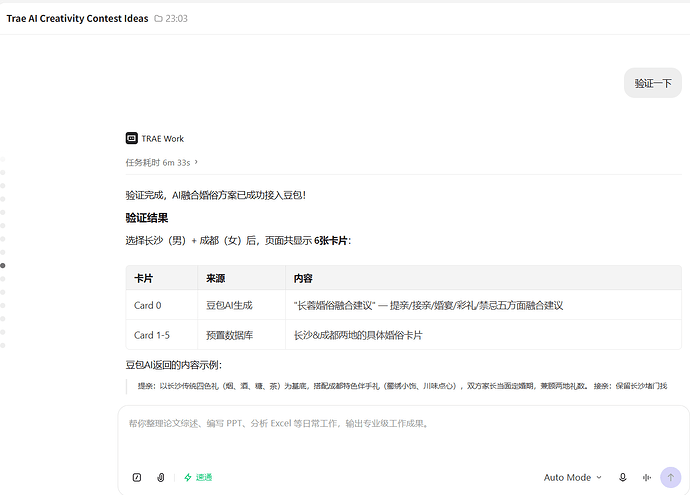This screenshot has width=690, height=495.
Task: Jump to the first dot in message navigator
Action: point(3,159)
